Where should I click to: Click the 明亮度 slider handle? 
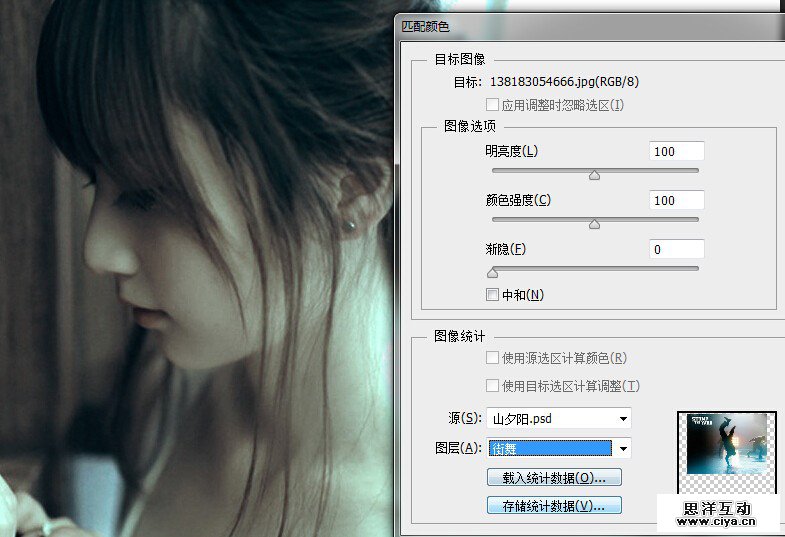tap(594, 175)
